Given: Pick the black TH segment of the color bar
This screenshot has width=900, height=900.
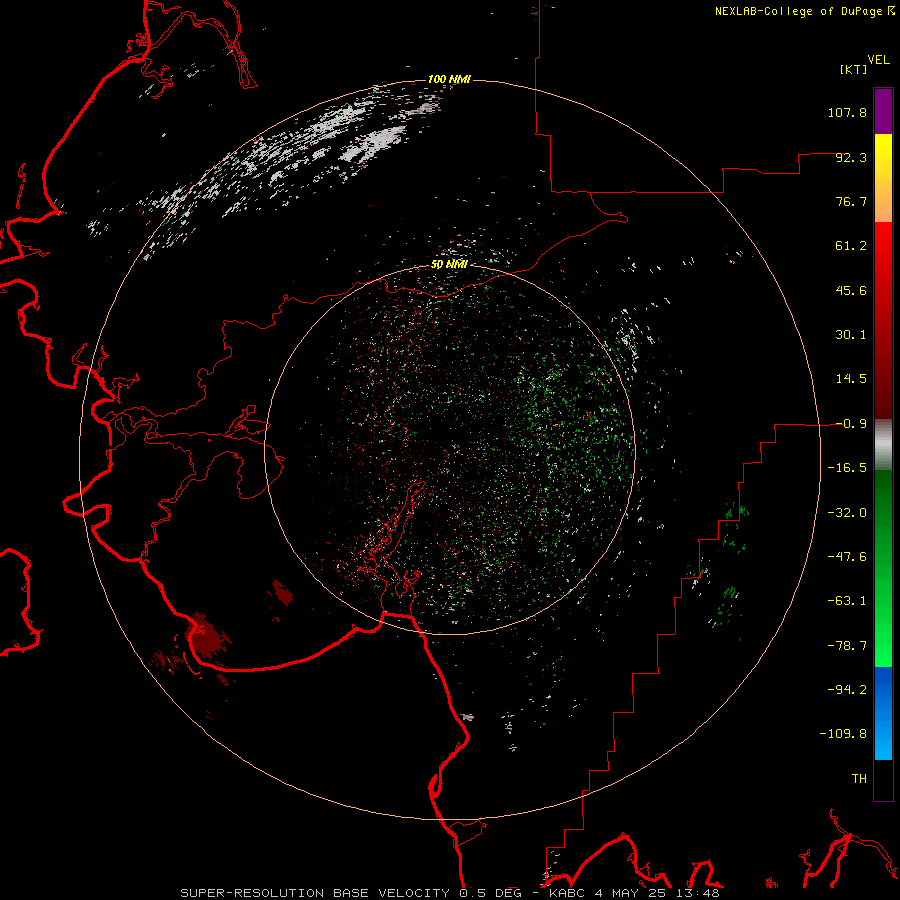Looking at the screenshot, I should pos(883,779).
